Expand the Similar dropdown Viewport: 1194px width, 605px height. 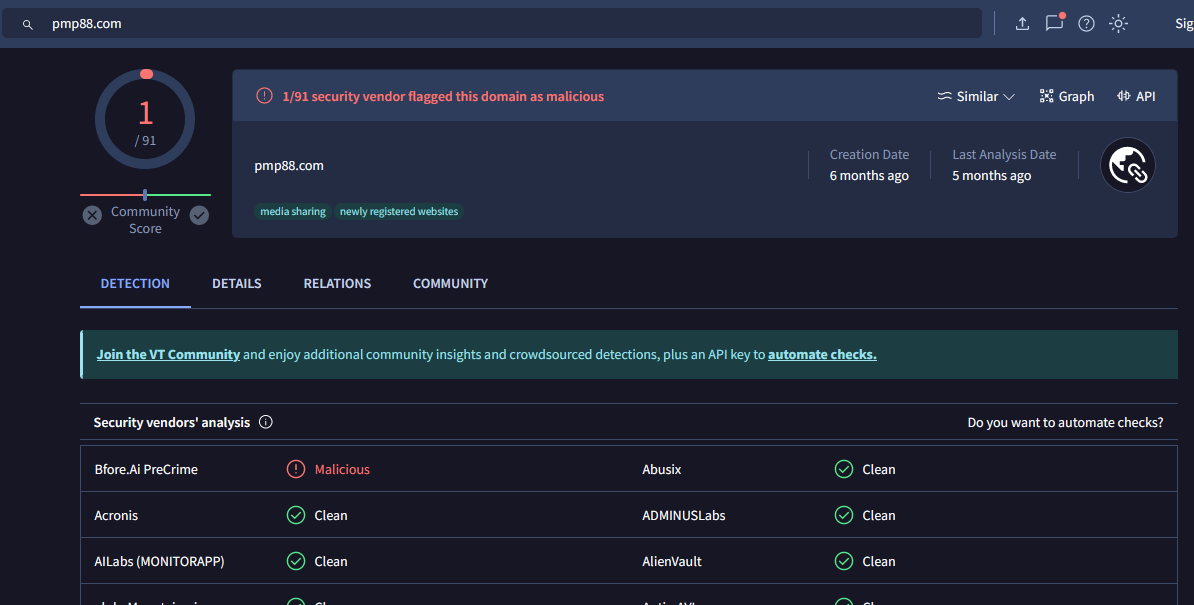[x=976, y=97]
